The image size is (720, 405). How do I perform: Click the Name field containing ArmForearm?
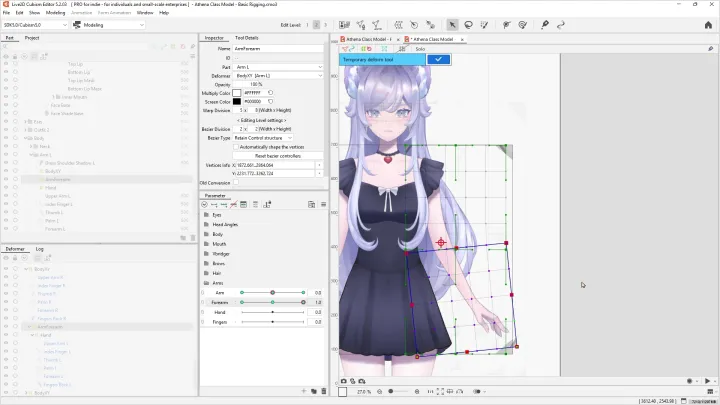coord(278,48)
